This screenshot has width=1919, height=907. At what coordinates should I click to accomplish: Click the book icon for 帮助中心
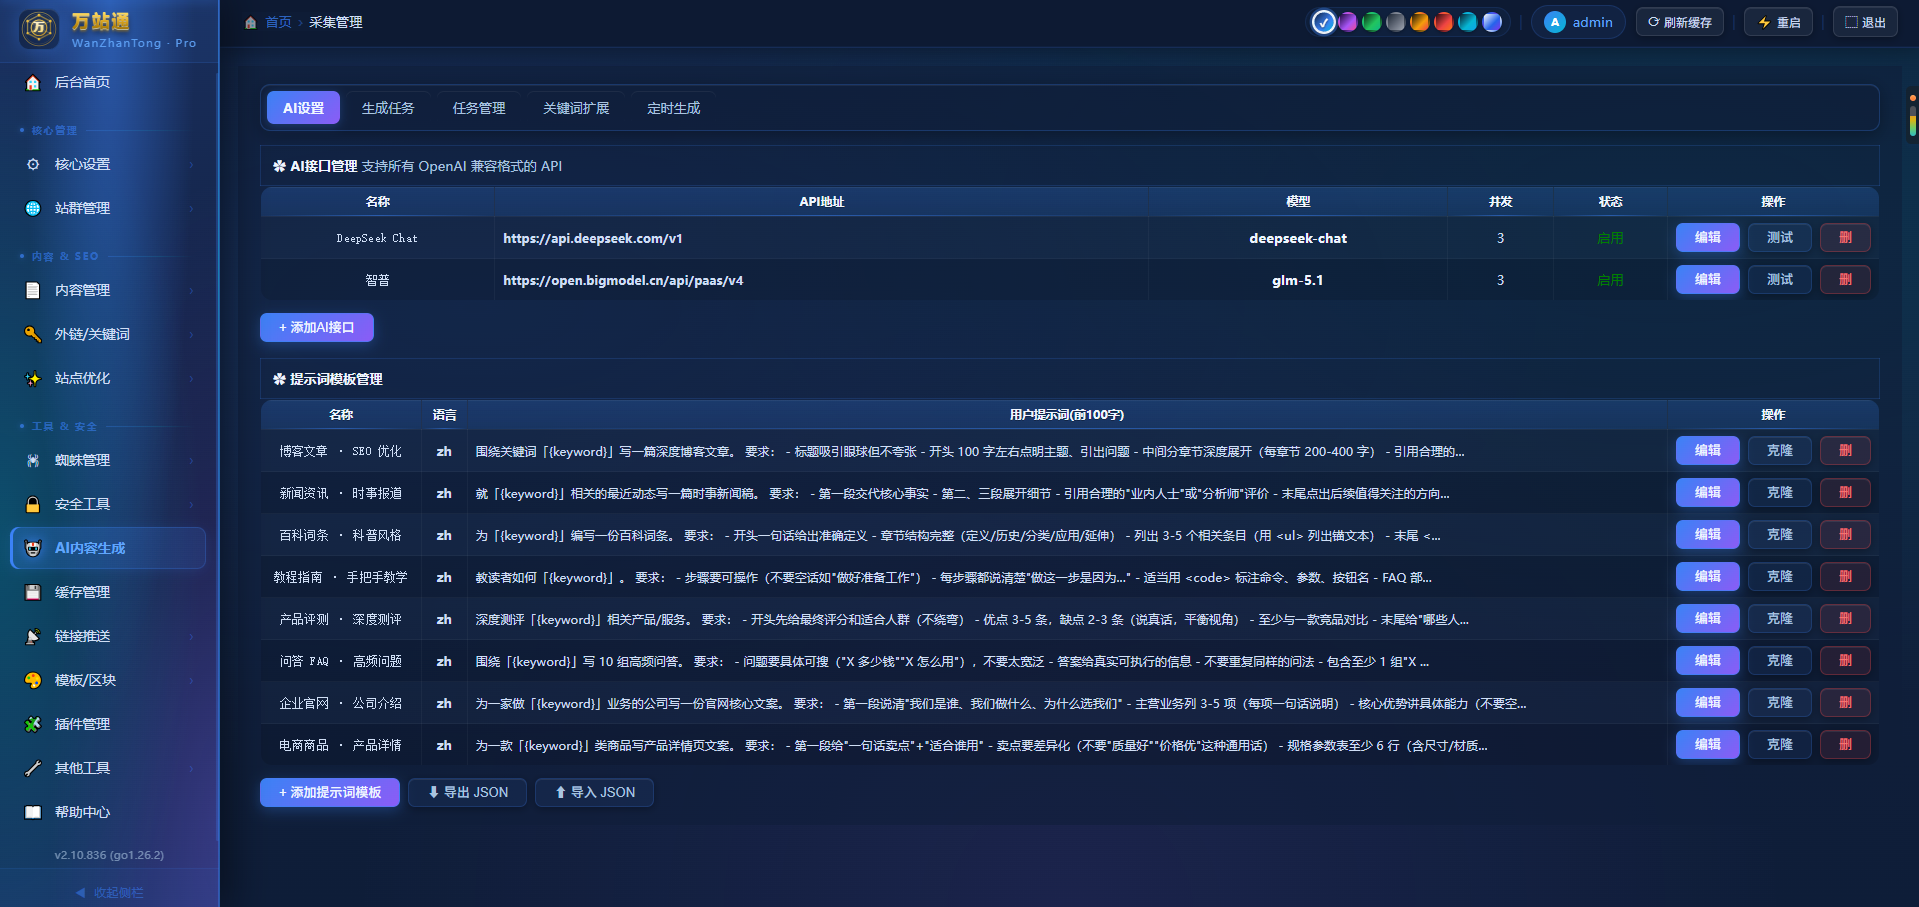(x=33, y=813)
